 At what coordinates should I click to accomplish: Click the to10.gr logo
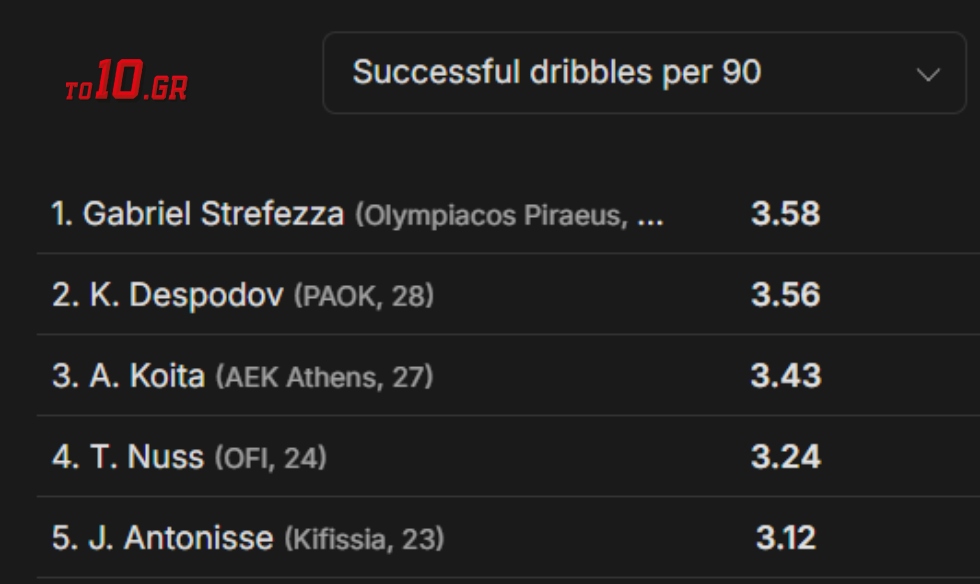126,82
